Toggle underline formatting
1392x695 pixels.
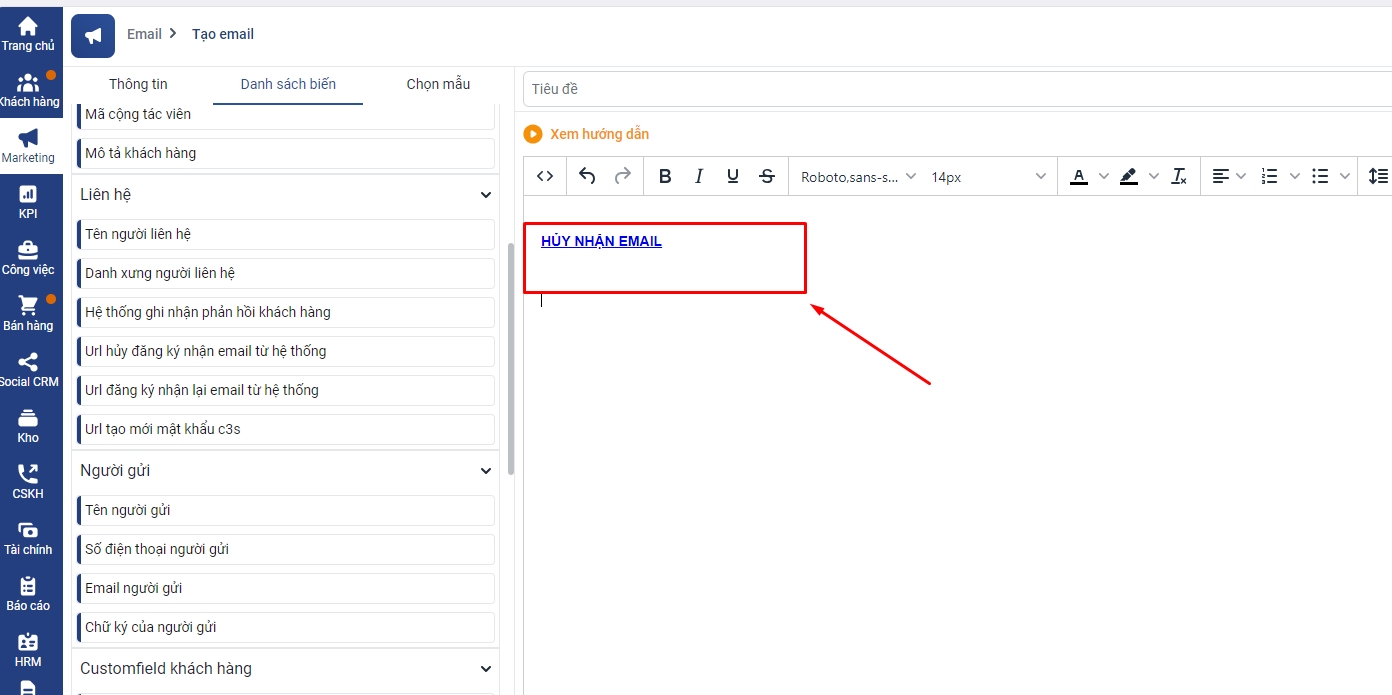click(733, 176)
